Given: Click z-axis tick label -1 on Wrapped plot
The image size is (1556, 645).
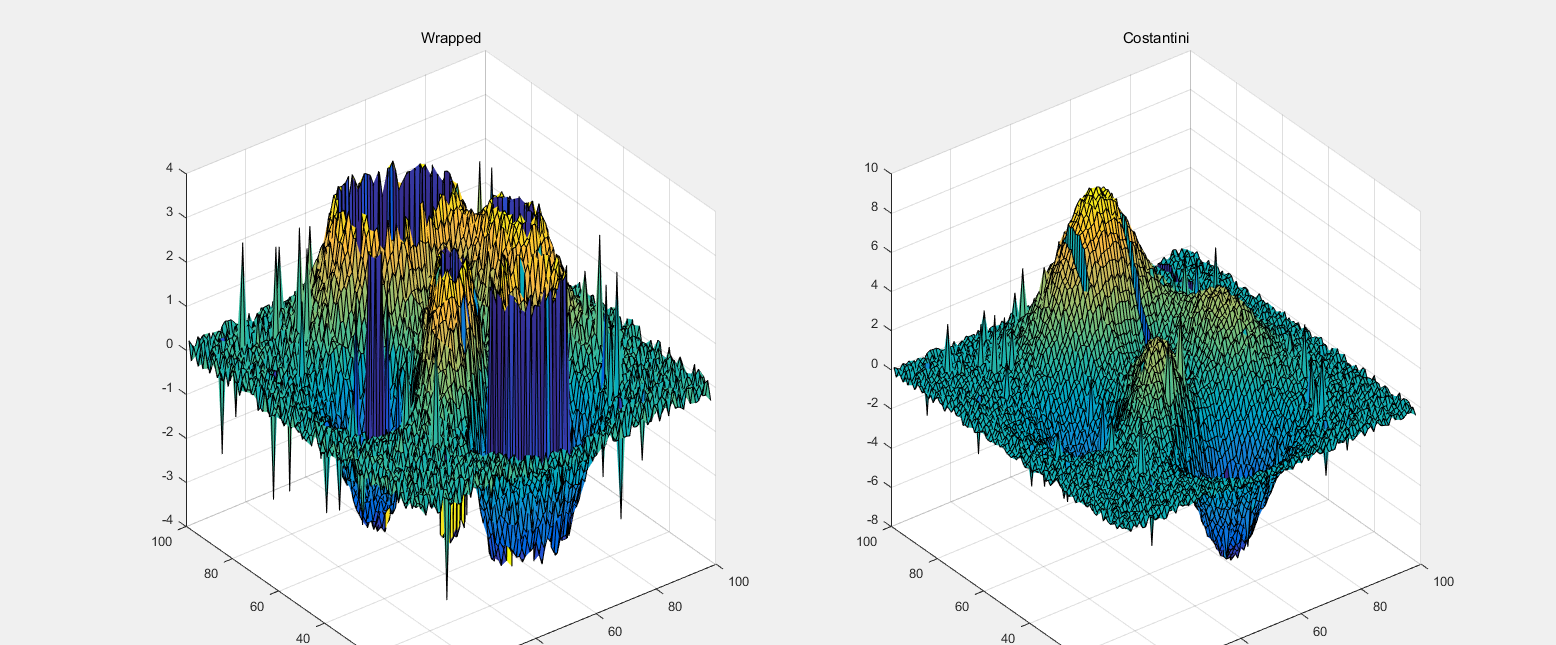Looking at the screenshot, I should [x=168, y=389].
